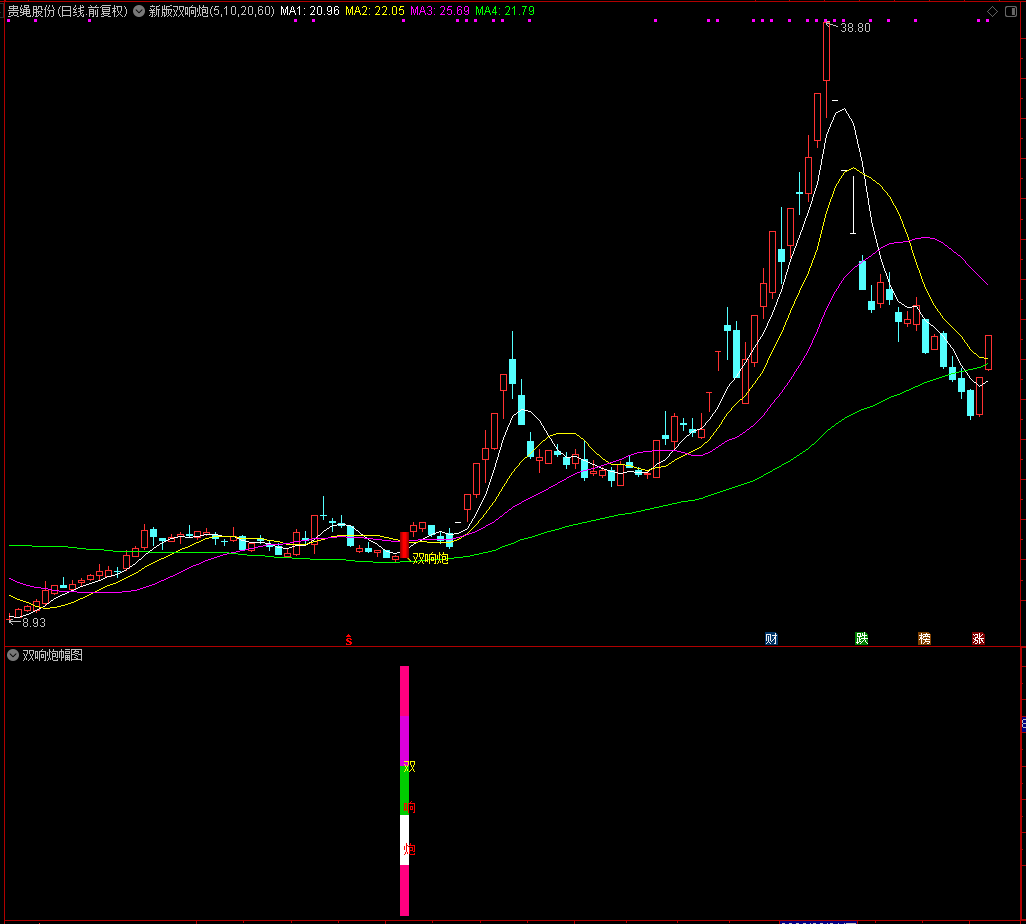Select the MA1: 20.96 legend value

point(309,11)
